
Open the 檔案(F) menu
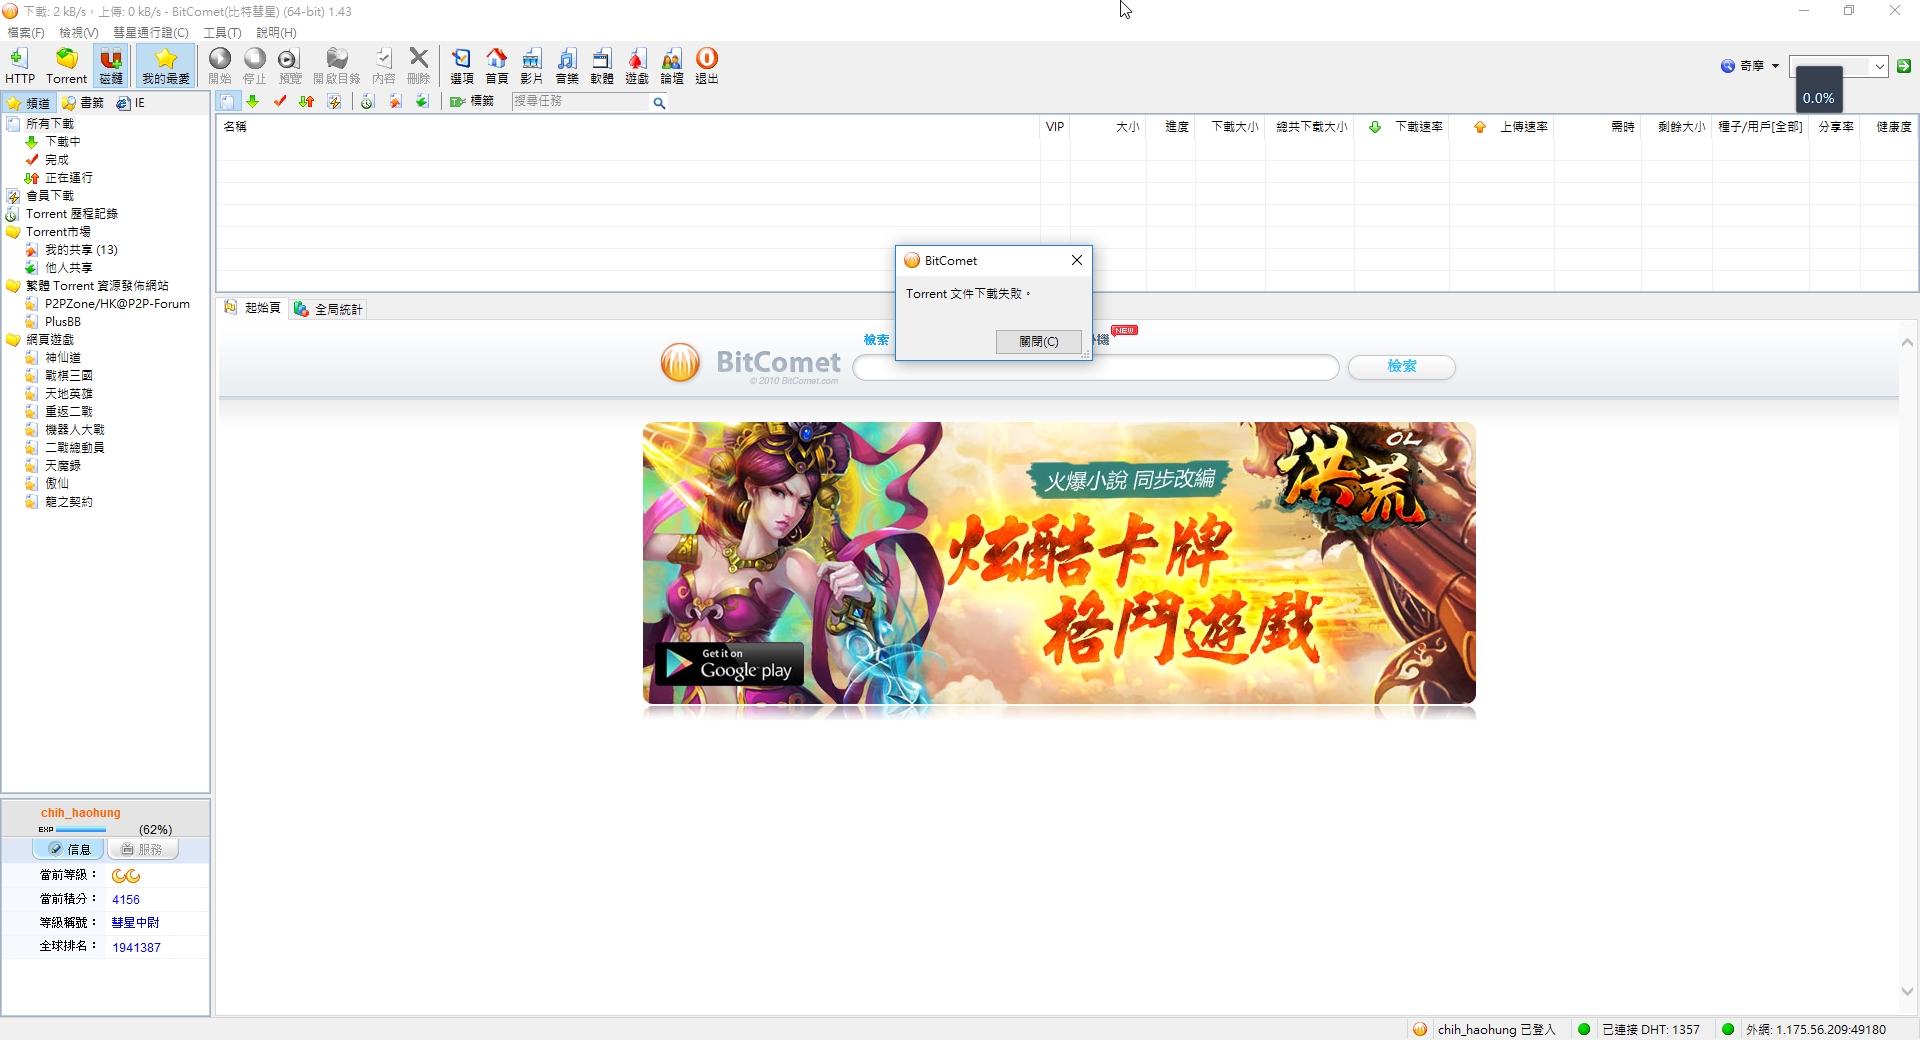click(26, 33)
